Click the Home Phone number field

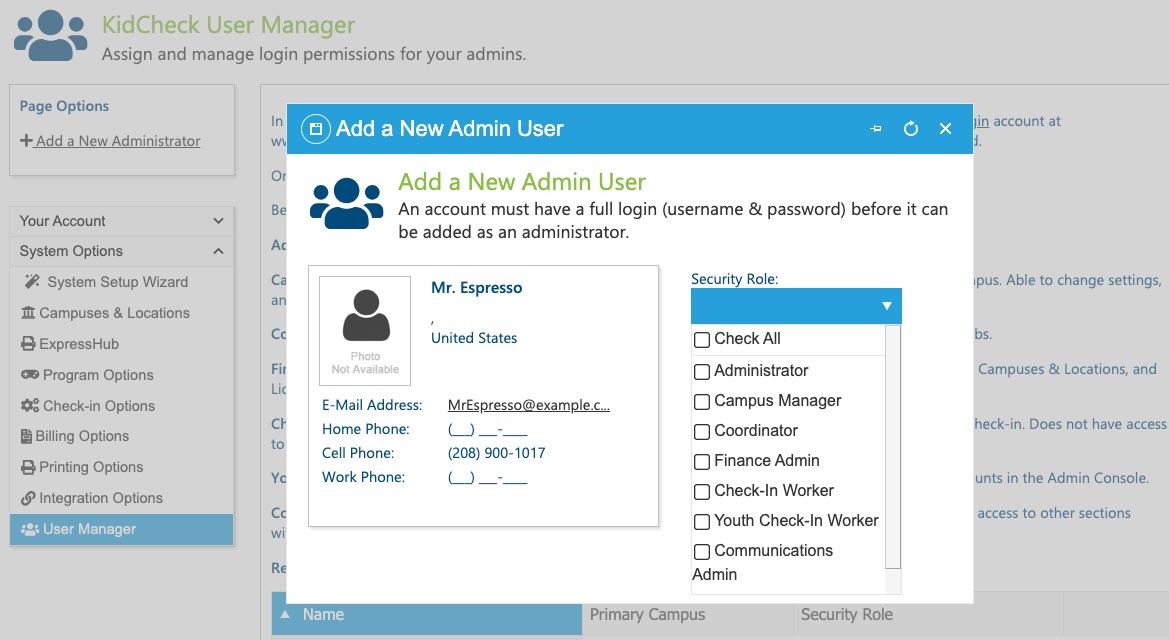coord(488,429)
